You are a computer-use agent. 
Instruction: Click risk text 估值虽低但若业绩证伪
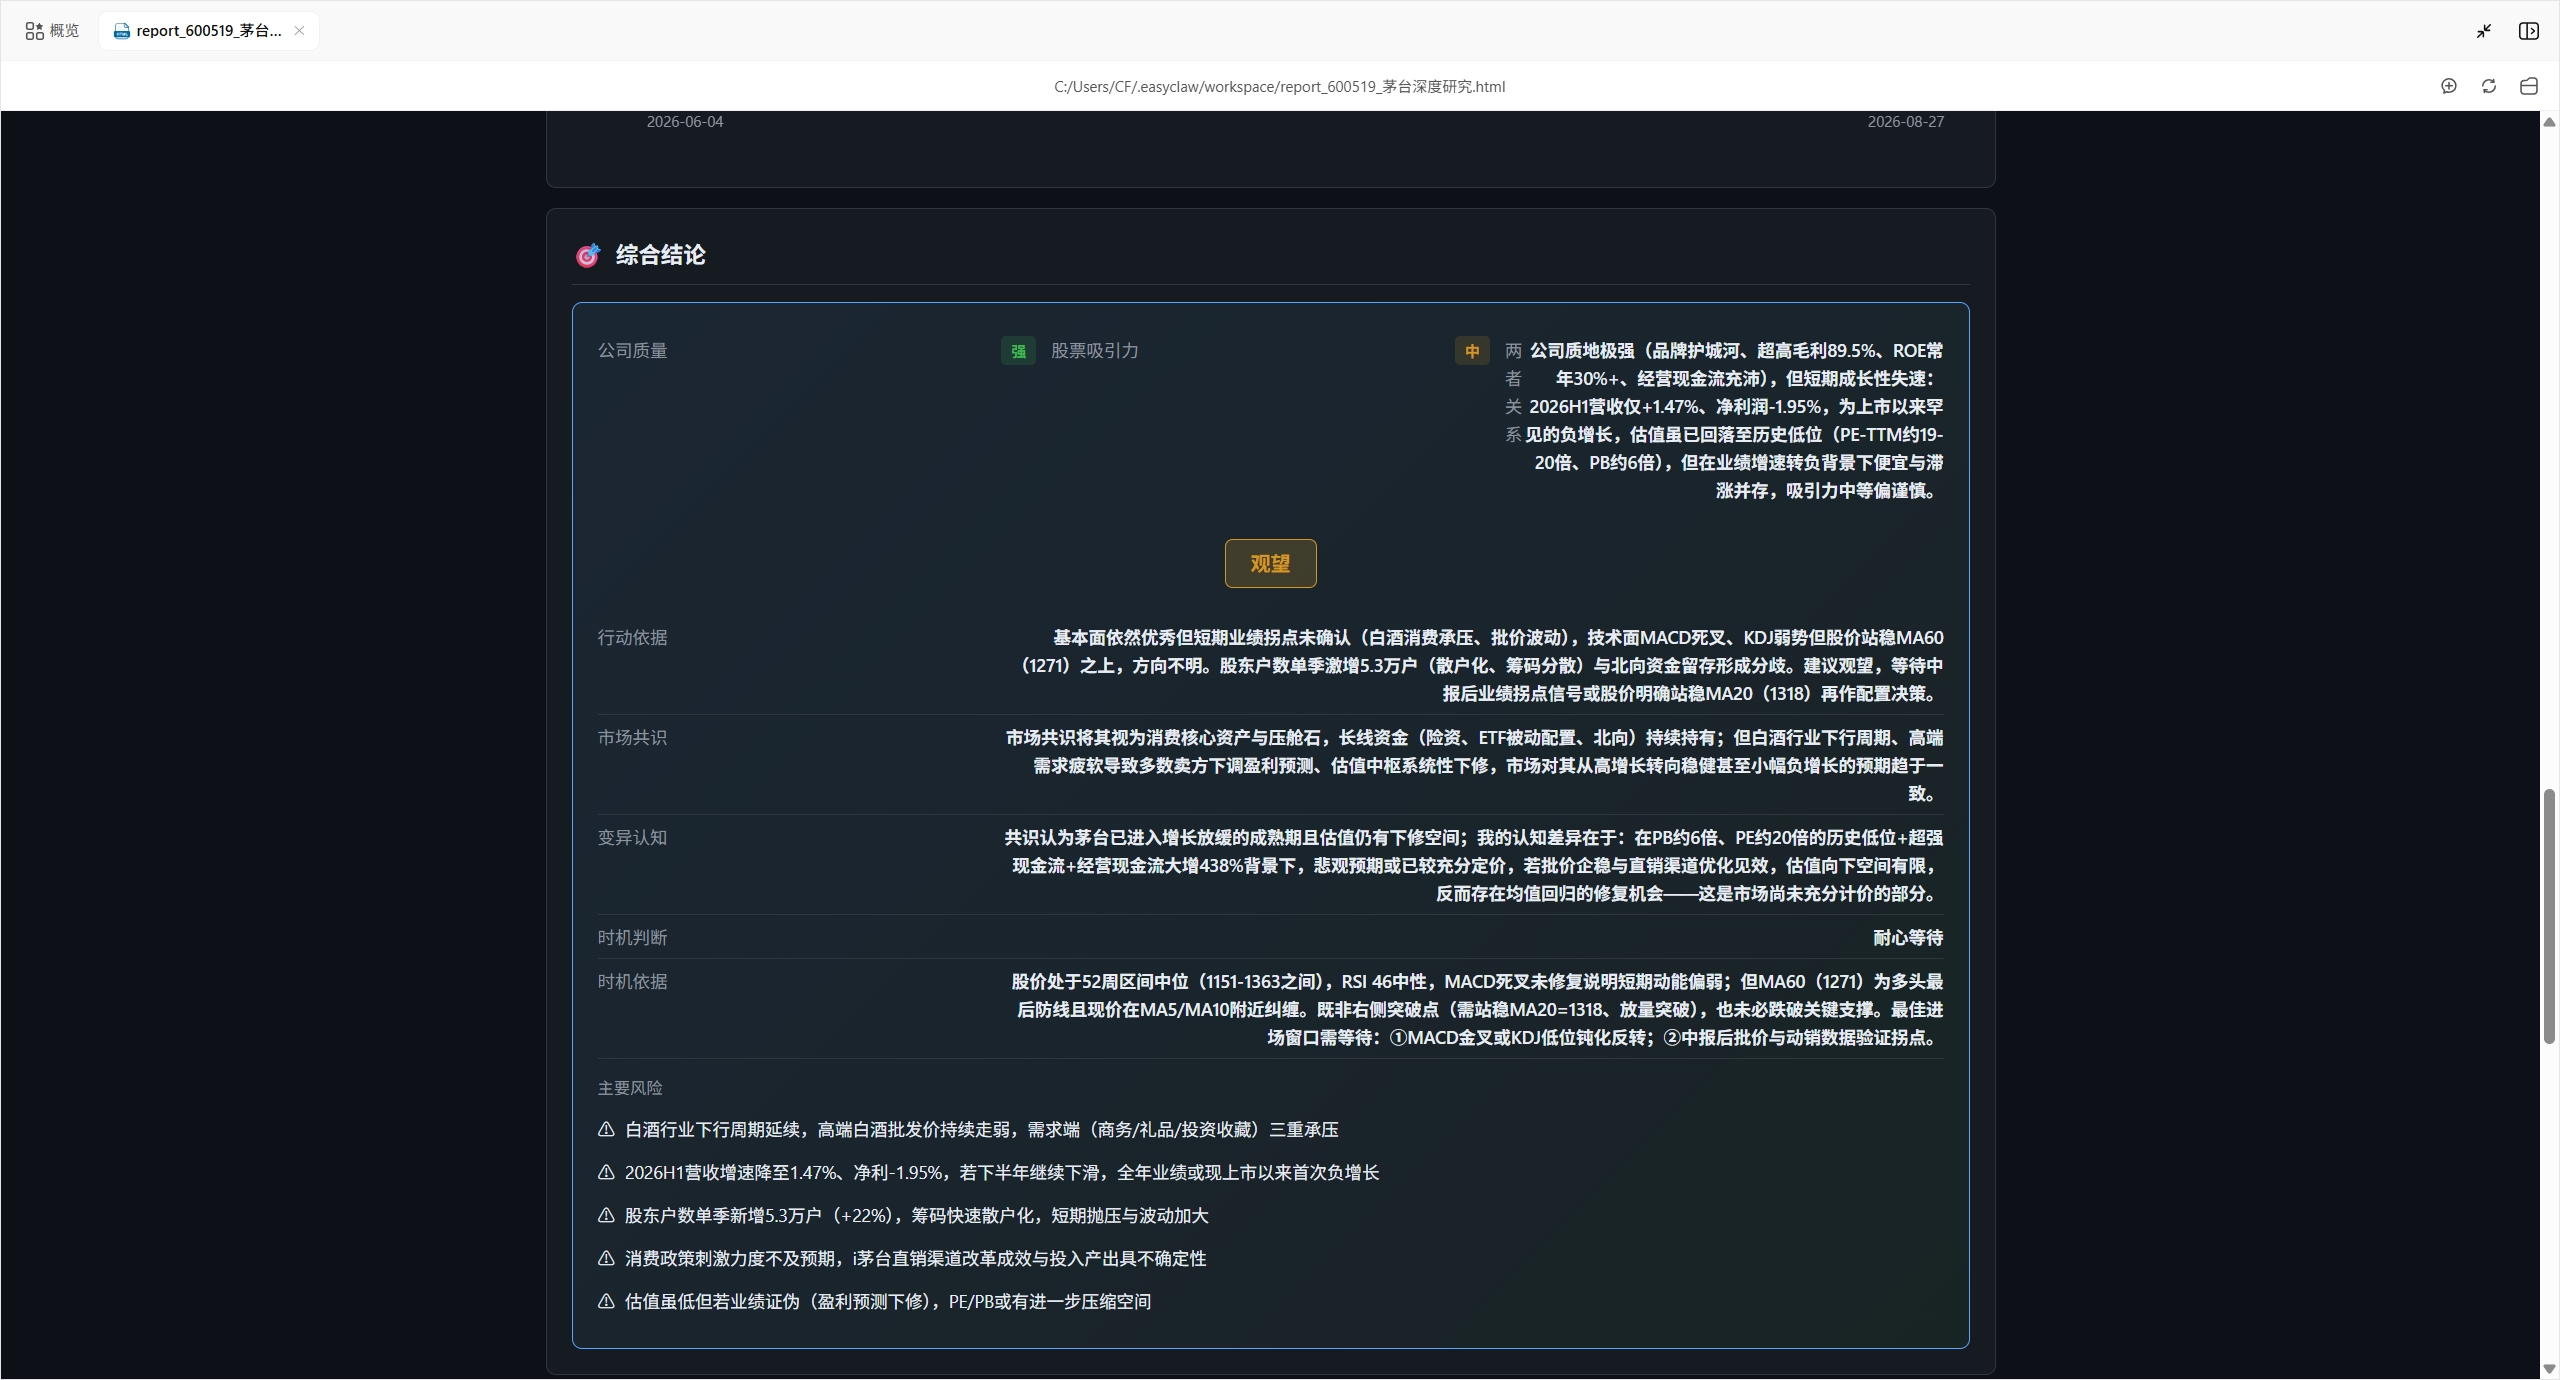click(x=888, y=1302)
